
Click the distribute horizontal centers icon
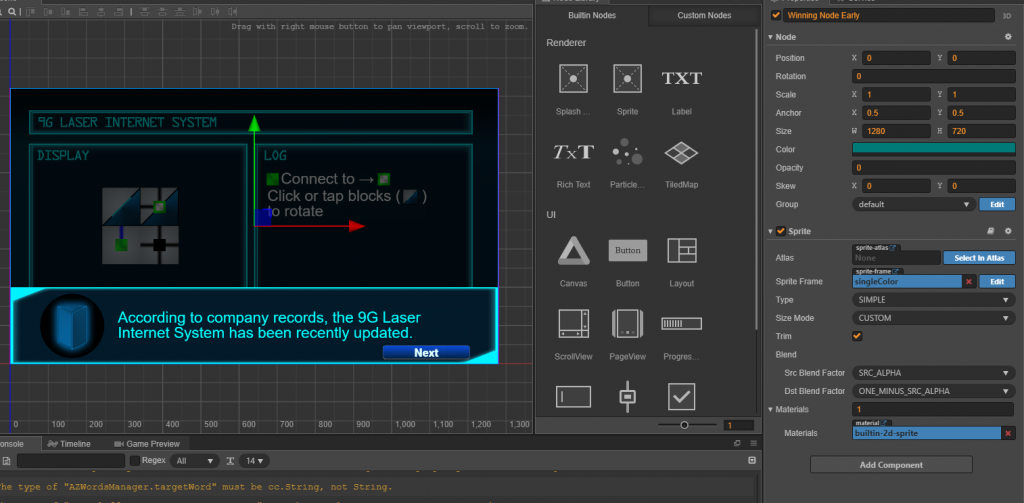click(x=215, y=12)
